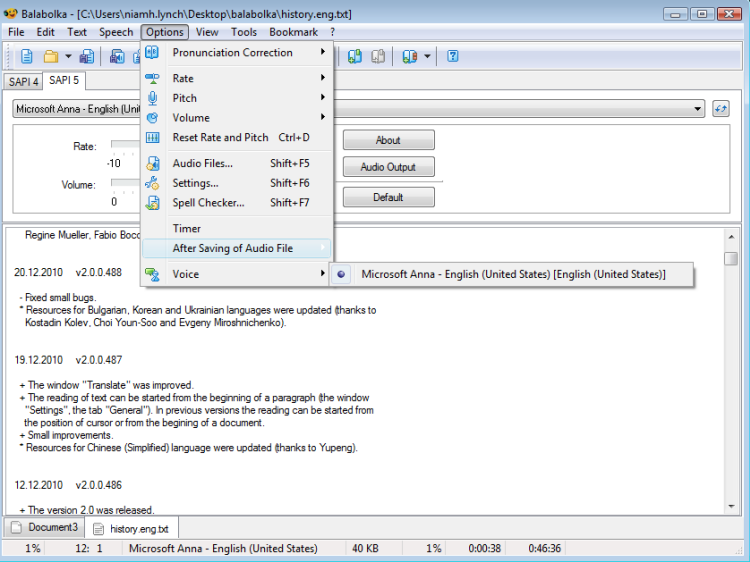
Task: Open the Tools menu
Action: click(244, 32)
